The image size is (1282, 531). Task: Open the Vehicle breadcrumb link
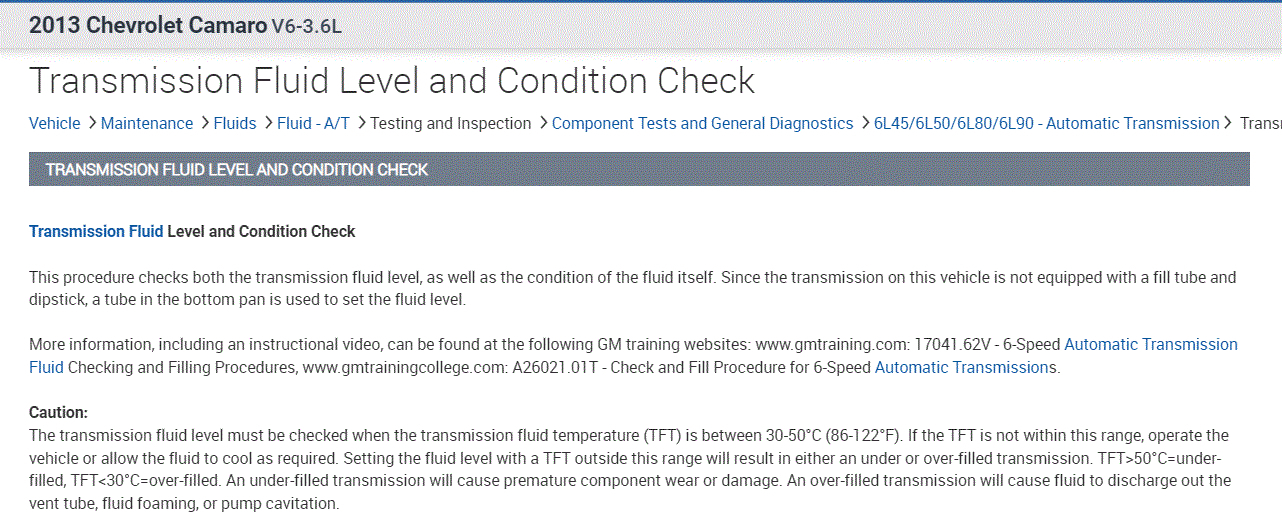(x=54, y=124)
